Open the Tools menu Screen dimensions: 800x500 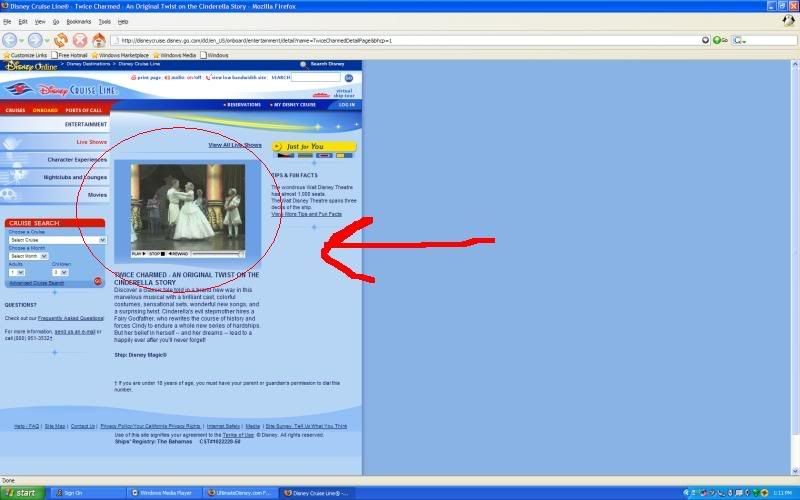point(105,22)
